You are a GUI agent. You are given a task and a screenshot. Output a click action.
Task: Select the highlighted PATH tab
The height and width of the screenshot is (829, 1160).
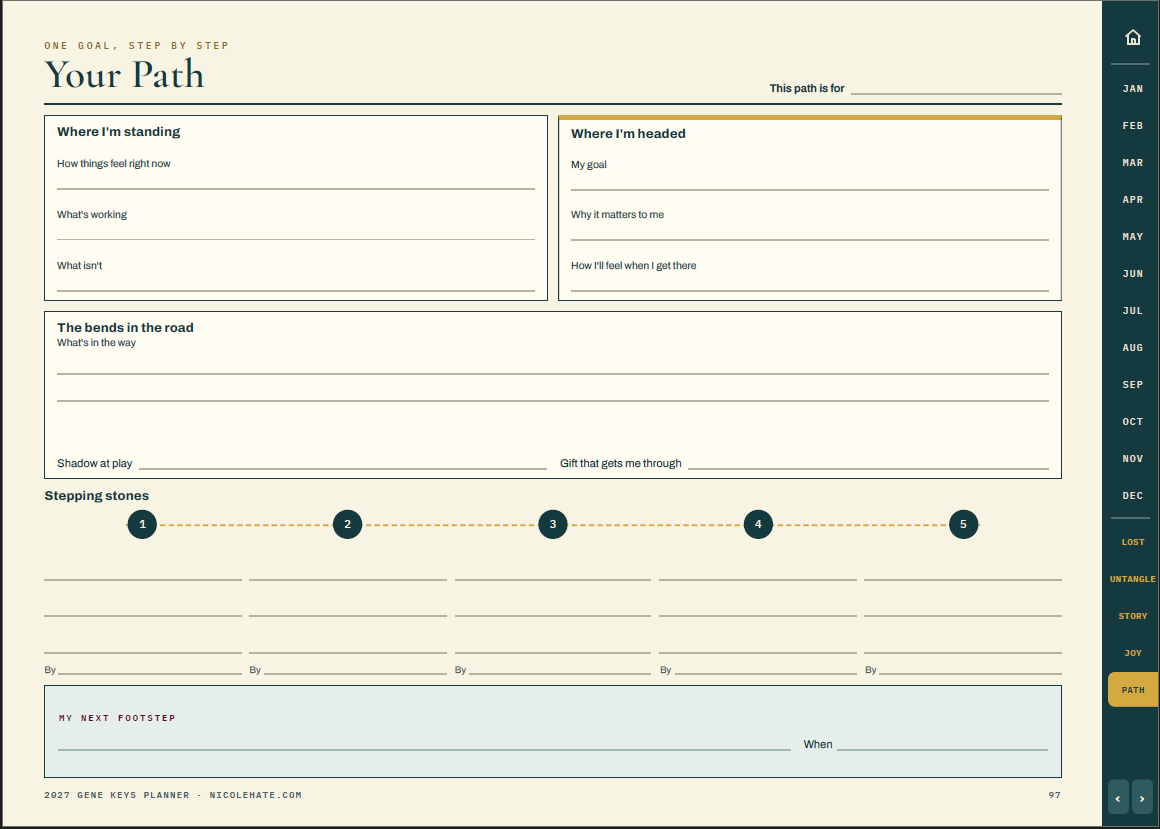pos(1133,690)
